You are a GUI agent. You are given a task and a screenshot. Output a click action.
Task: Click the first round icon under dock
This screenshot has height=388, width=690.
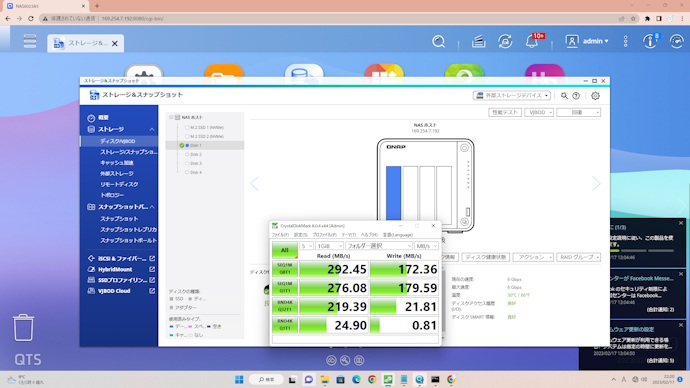point(331,361)
